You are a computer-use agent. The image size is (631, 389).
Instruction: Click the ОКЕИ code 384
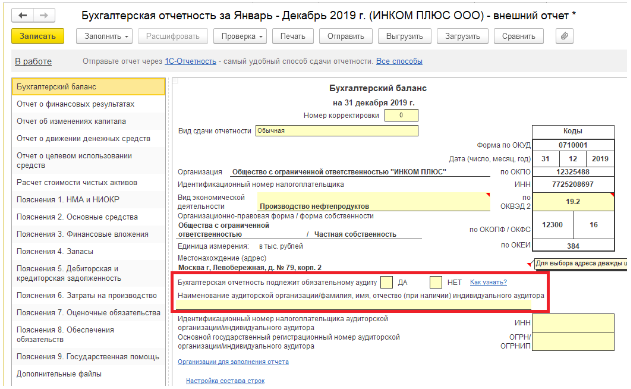tap(573, 246)
